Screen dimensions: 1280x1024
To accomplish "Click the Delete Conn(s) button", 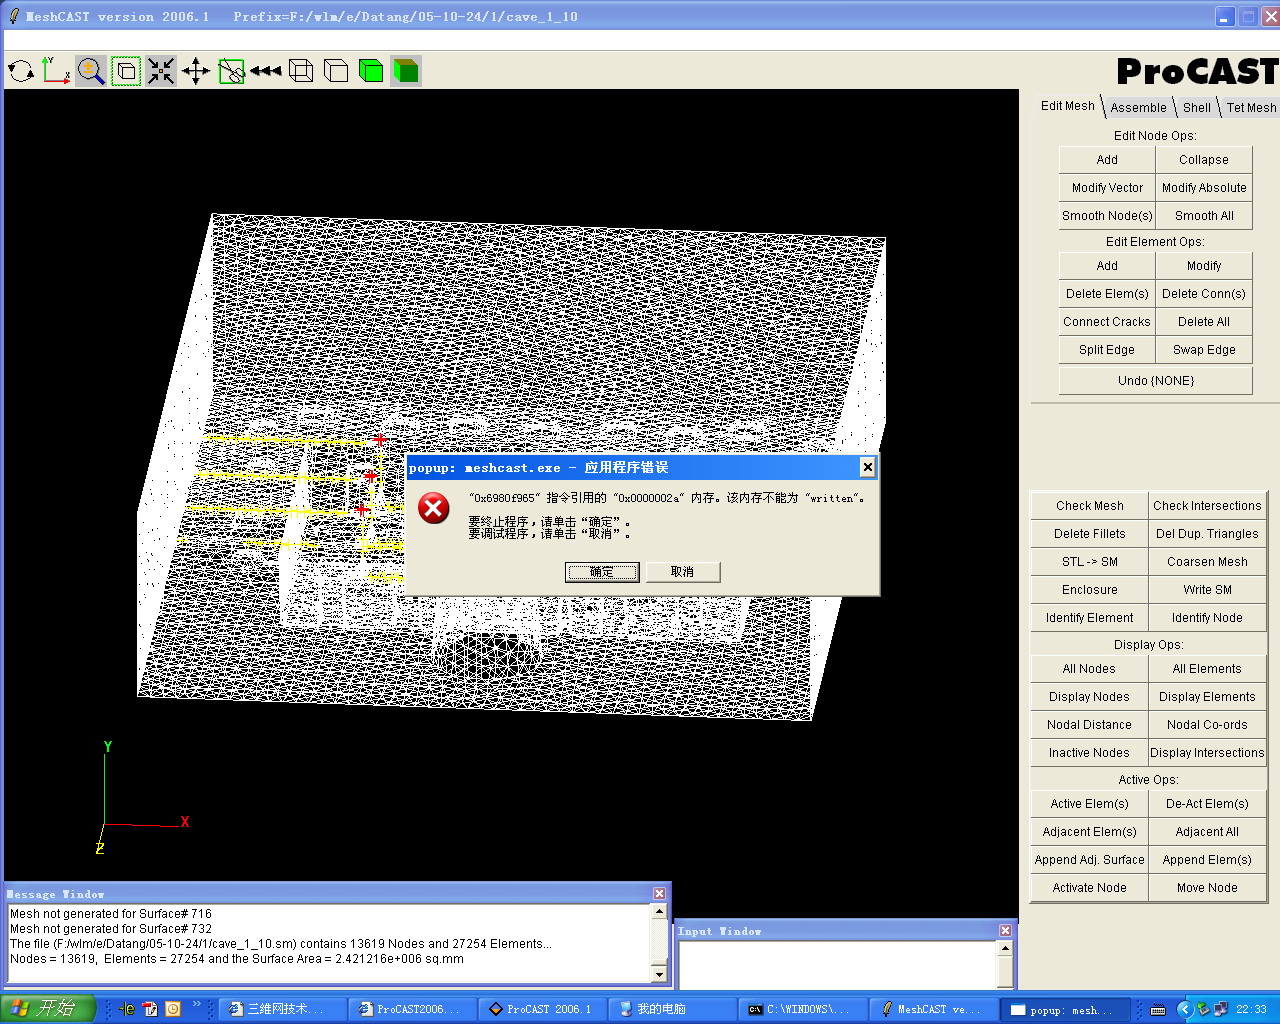I will coord(1204,294).
